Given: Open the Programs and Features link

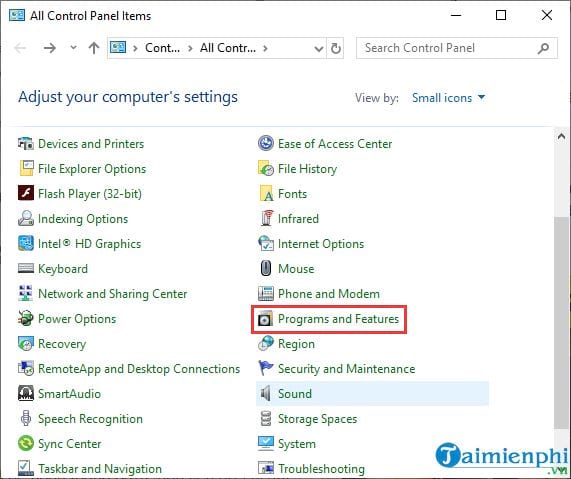Looking at the screenshot, I should (338, 319).
